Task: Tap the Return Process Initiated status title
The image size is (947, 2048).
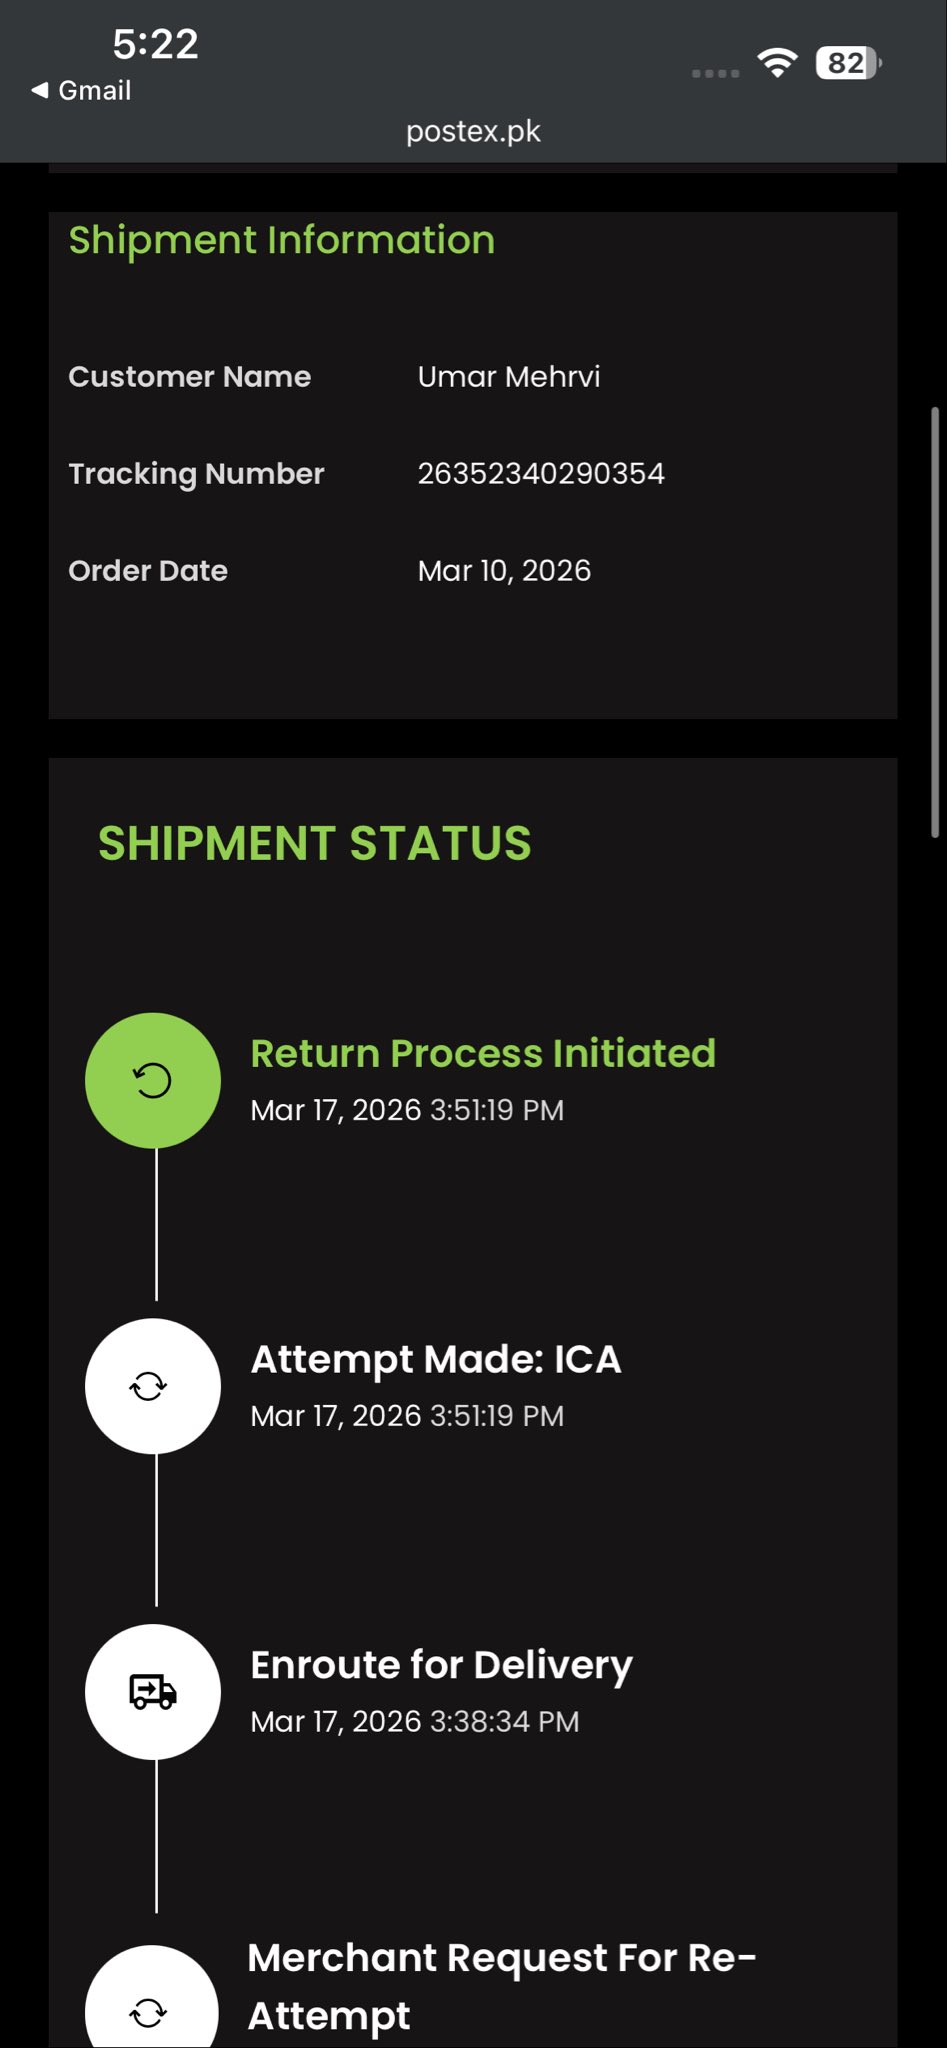Action: 483,1053
